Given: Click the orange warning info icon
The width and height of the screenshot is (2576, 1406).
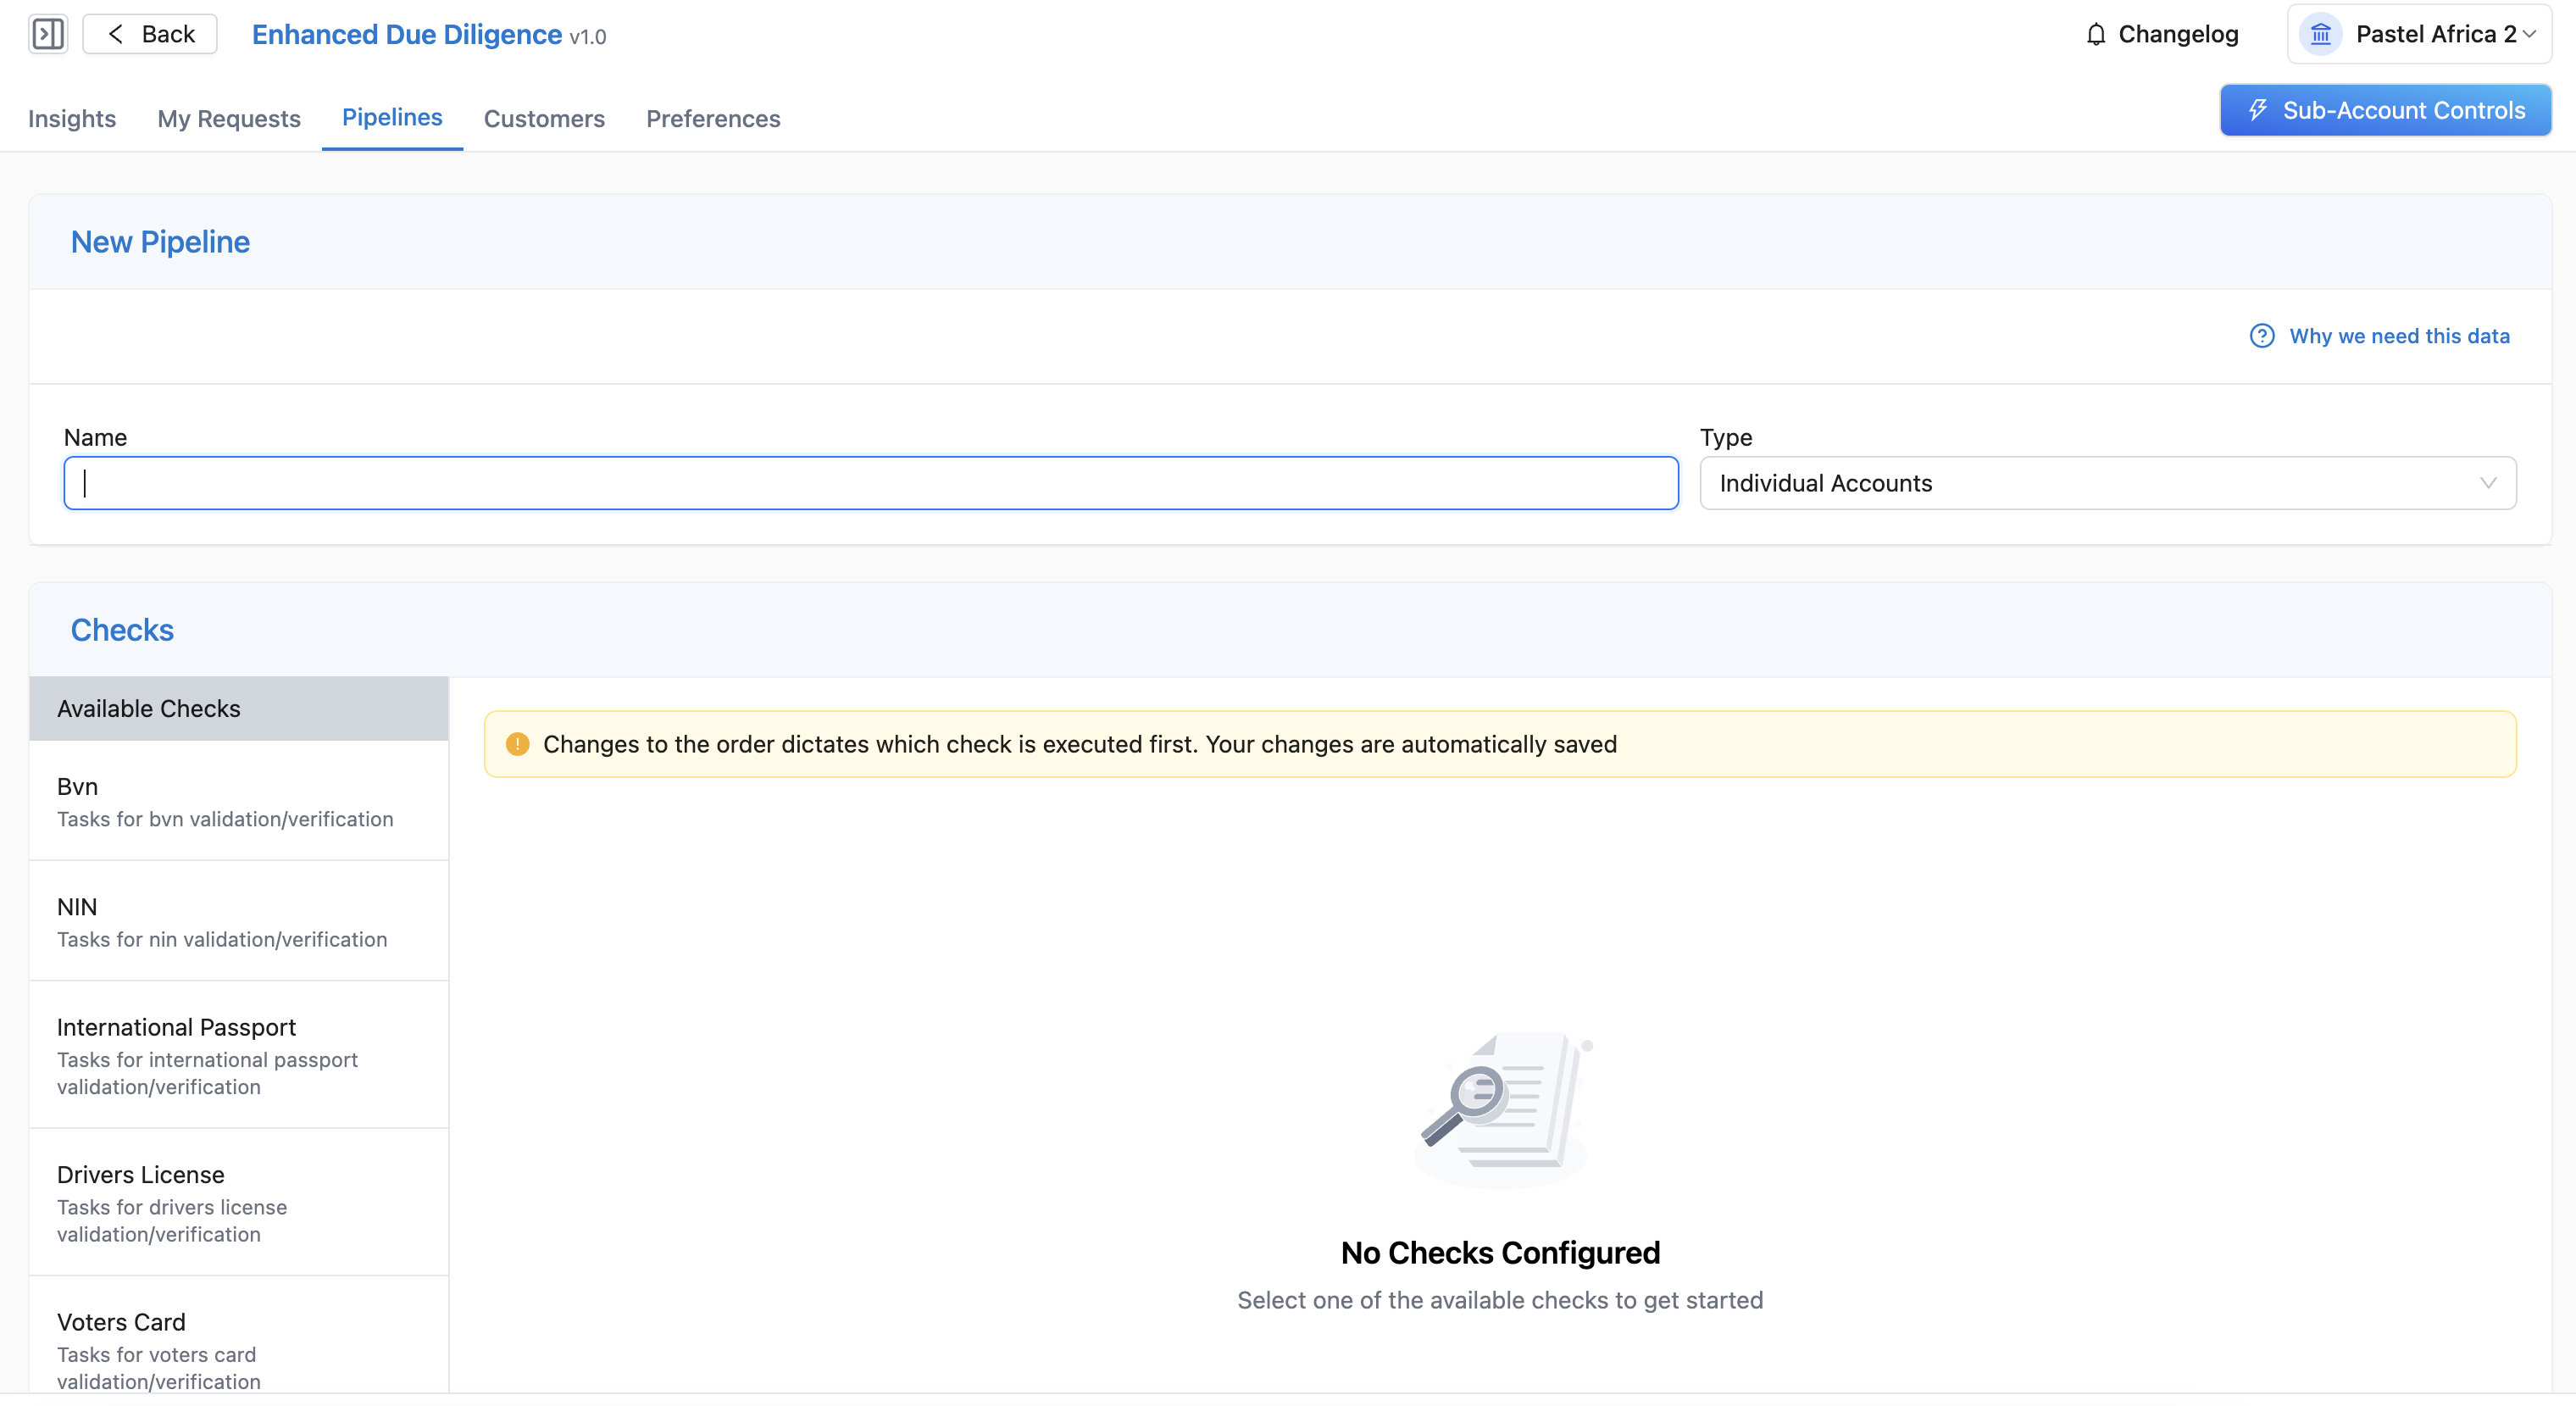Looking at the screenshot, I should (x=517, y=744).
